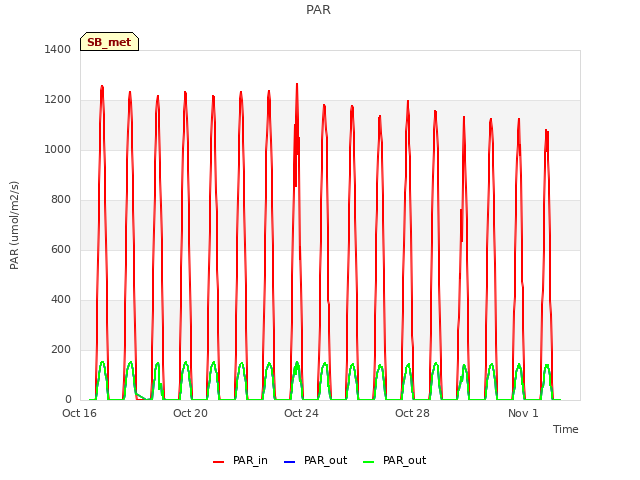The height and width of the screenshot is (480, 640).
Task: Click the tallest red peak near Oct 24
Action: [x=297, y=84]
